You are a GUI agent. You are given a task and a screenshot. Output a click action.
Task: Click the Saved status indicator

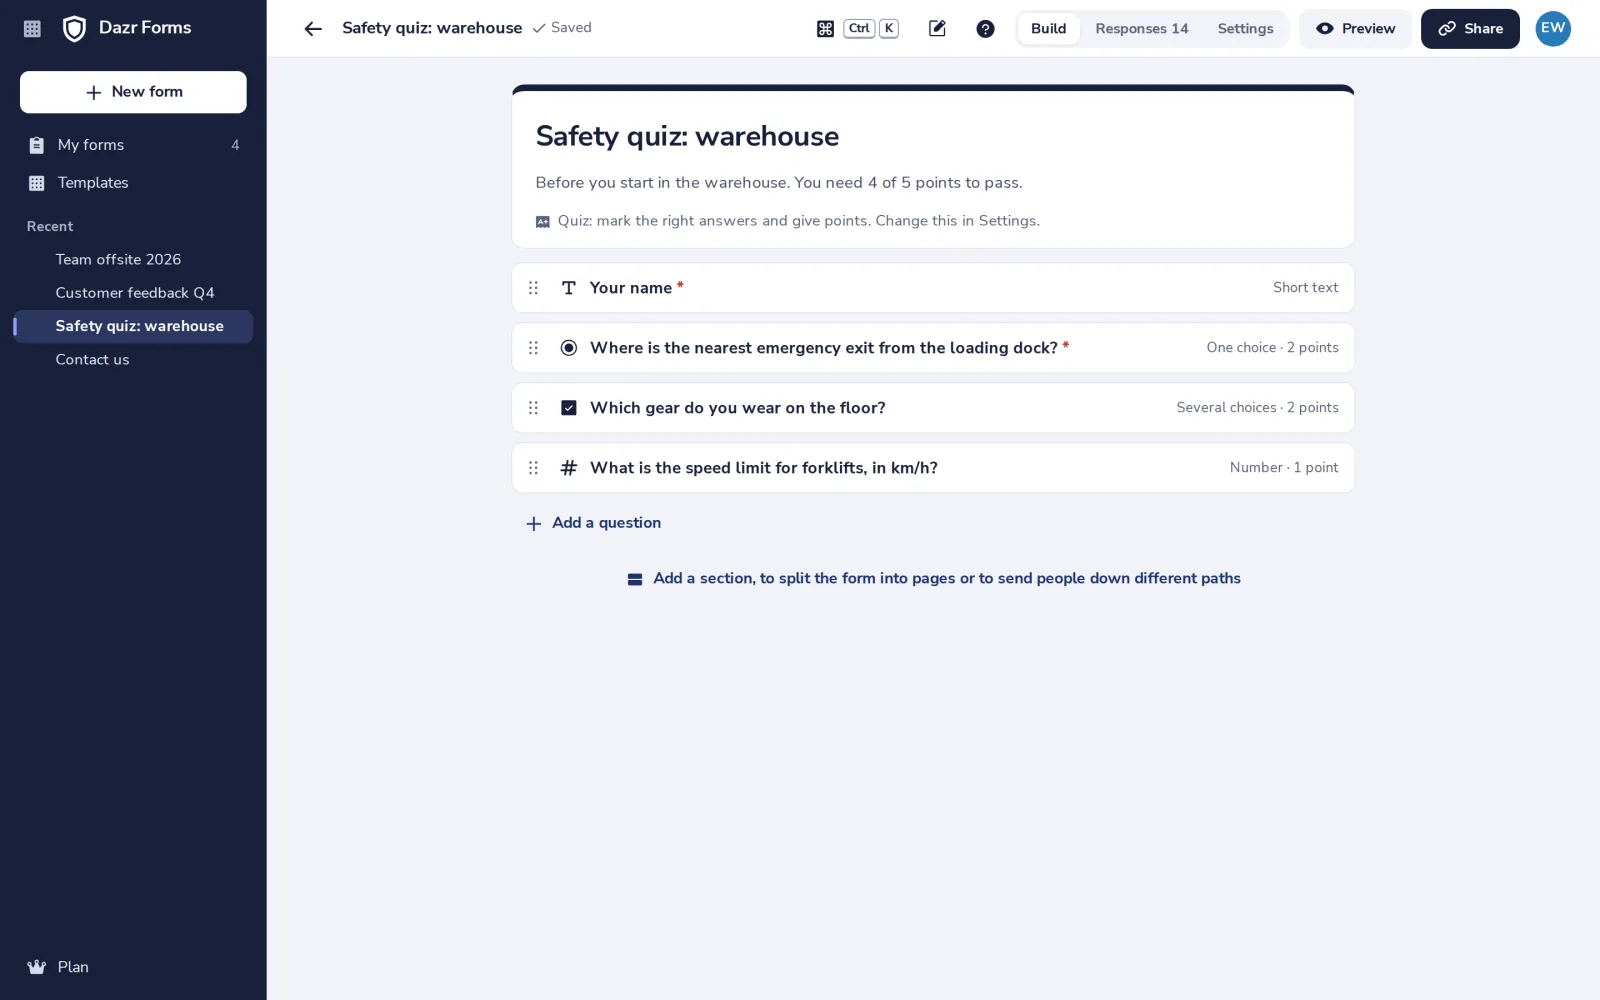tap(562, 28)
